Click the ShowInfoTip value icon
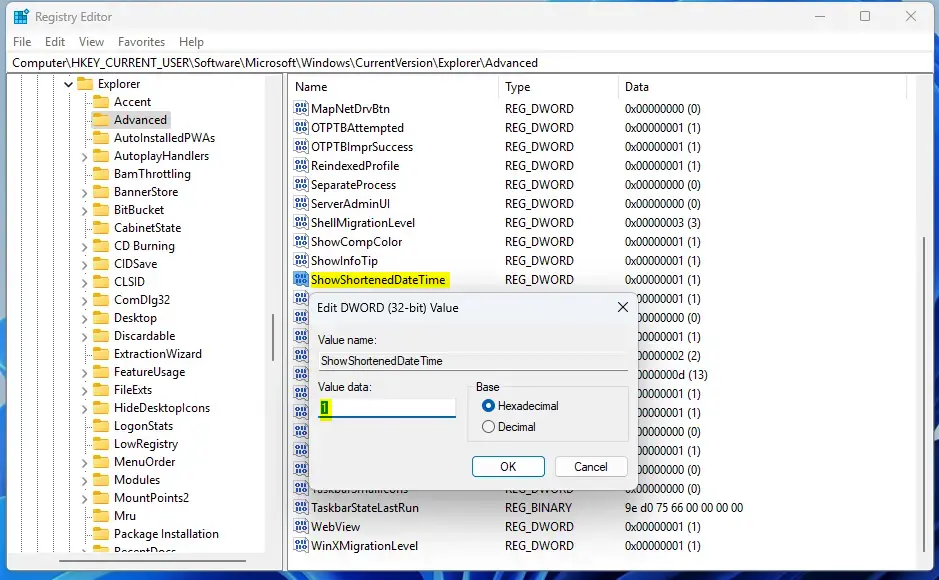 click(x=301, y=260)
